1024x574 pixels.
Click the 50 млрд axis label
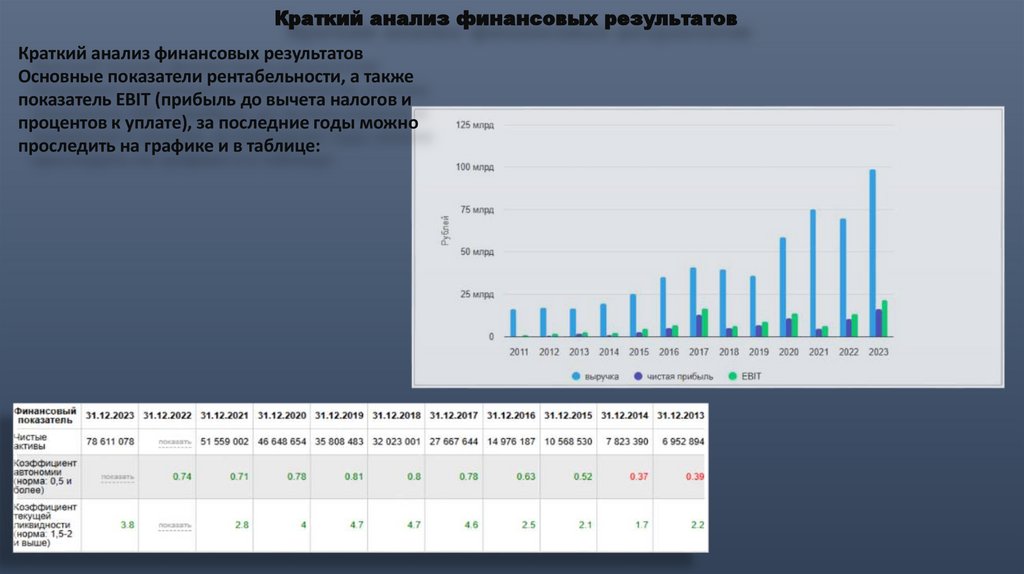pyautogui.click(x=477, y=252)
